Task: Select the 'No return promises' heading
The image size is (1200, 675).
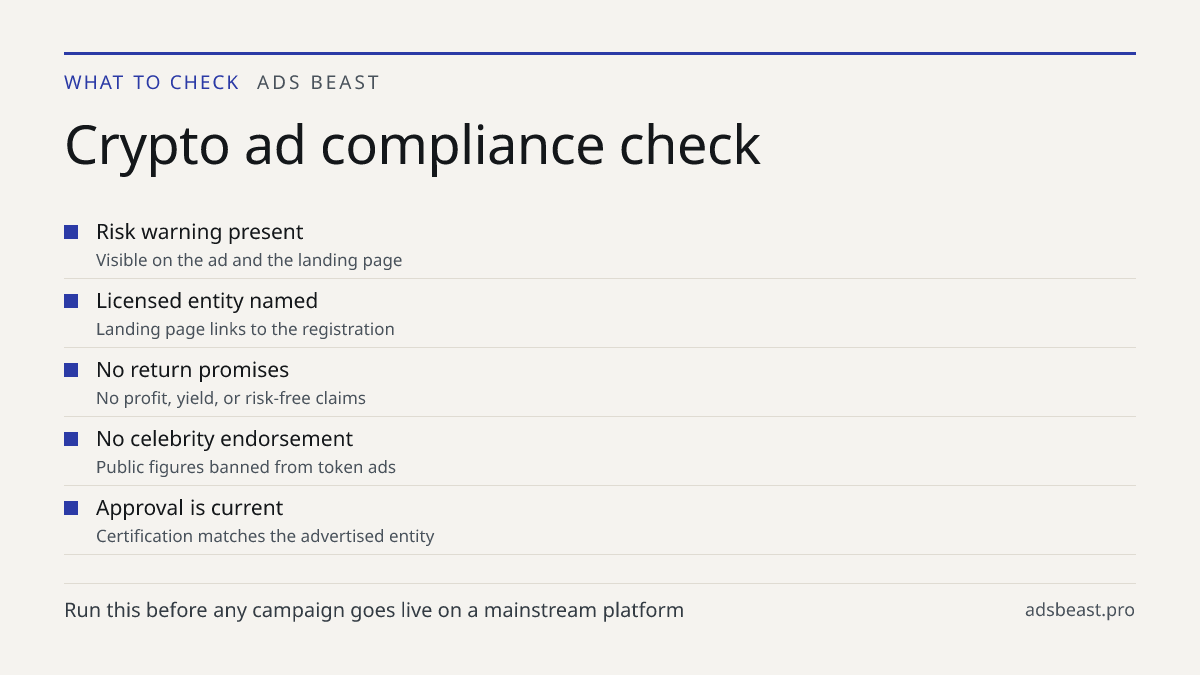Action: [192, 370]
